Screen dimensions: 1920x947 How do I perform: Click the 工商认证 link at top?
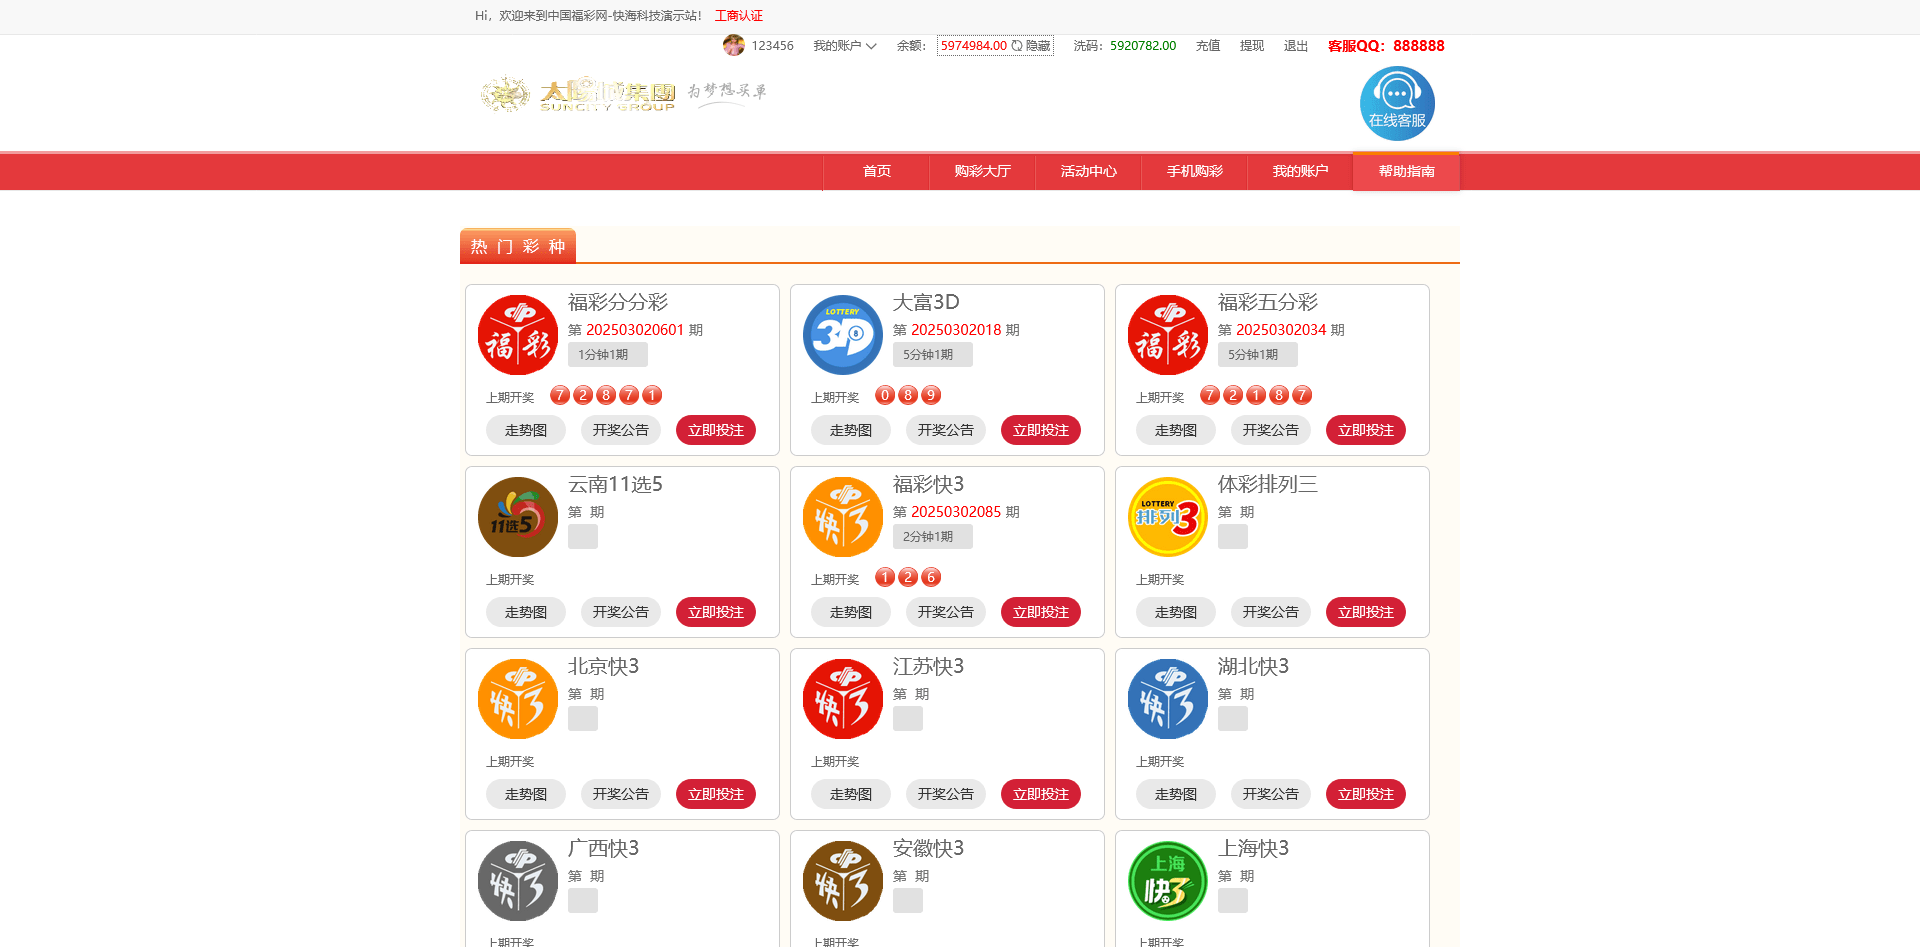pyautogui.click(x=738, y=16)
